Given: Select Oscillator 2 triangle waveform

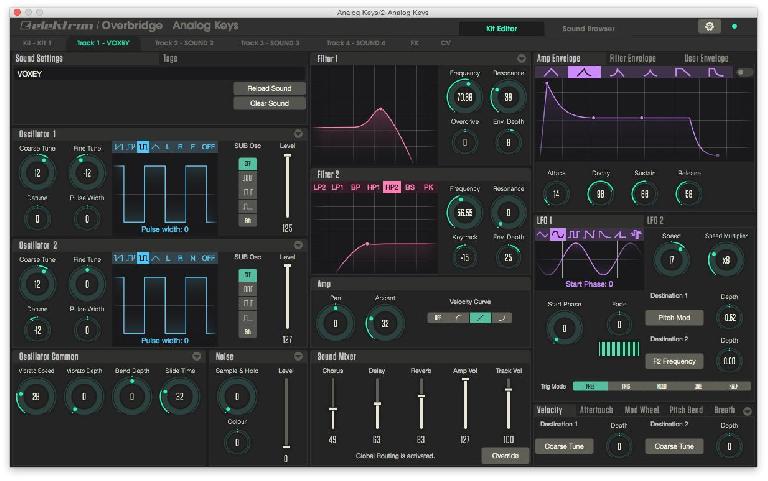Looking at the screenshot, I should 155,258.
